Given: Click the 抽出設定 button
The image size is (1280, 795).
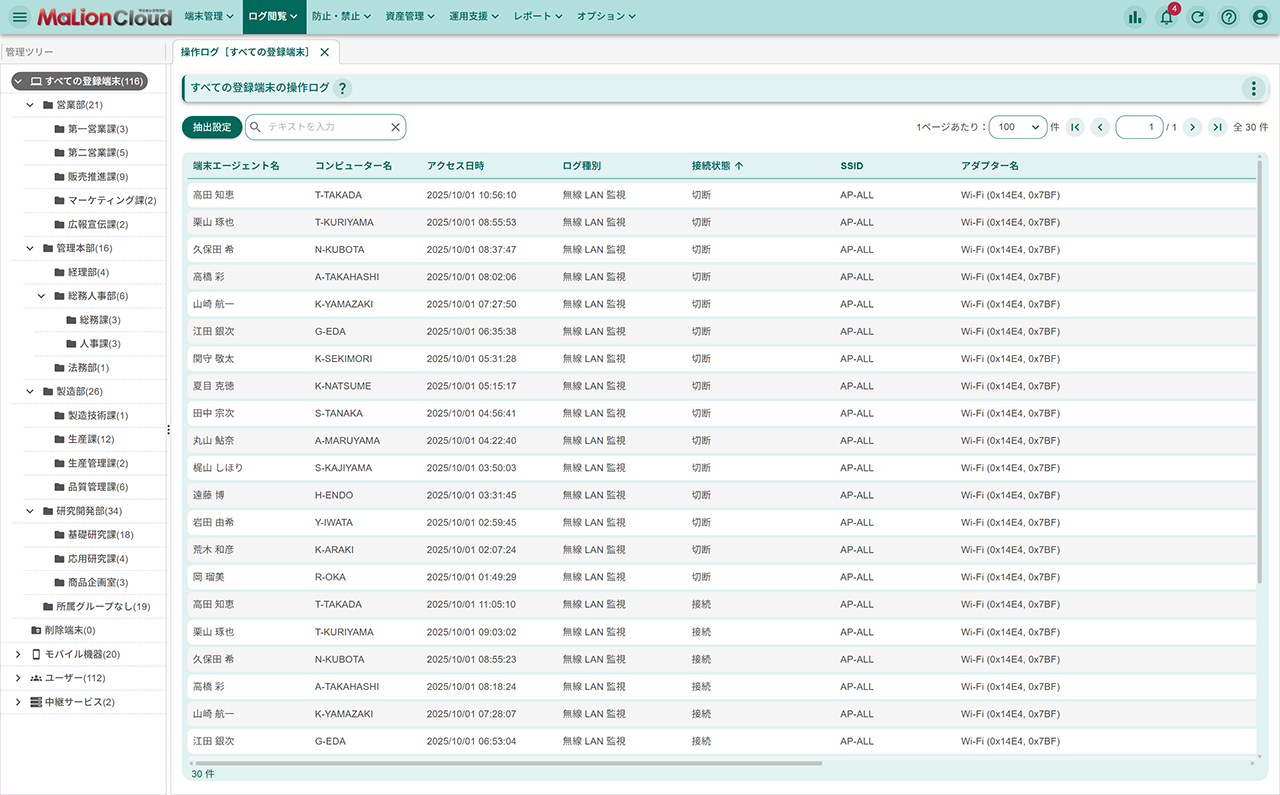Looking at the screenshot, I should tap(211, 127).
